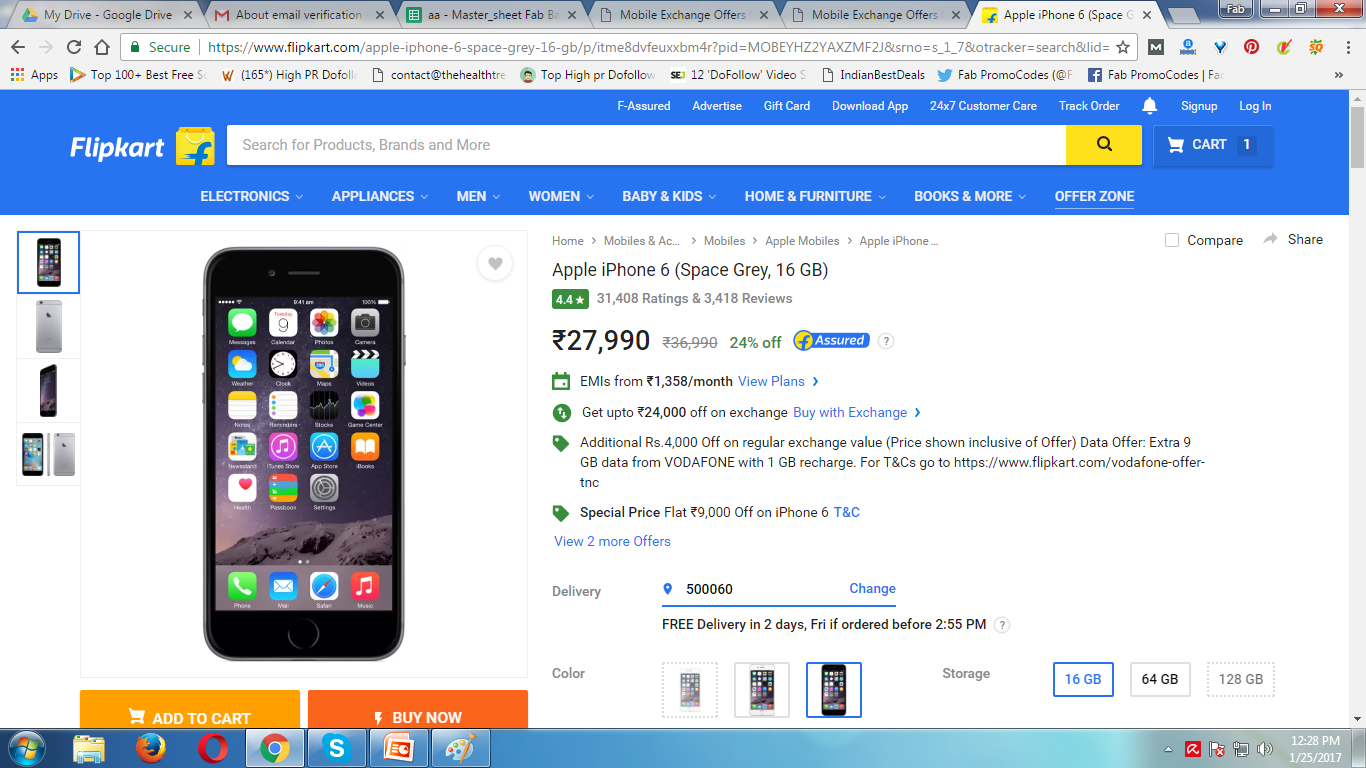Select the two-phones thumbnail image
This screenshot has height=768, width=1366.
(x=48, y=454)
